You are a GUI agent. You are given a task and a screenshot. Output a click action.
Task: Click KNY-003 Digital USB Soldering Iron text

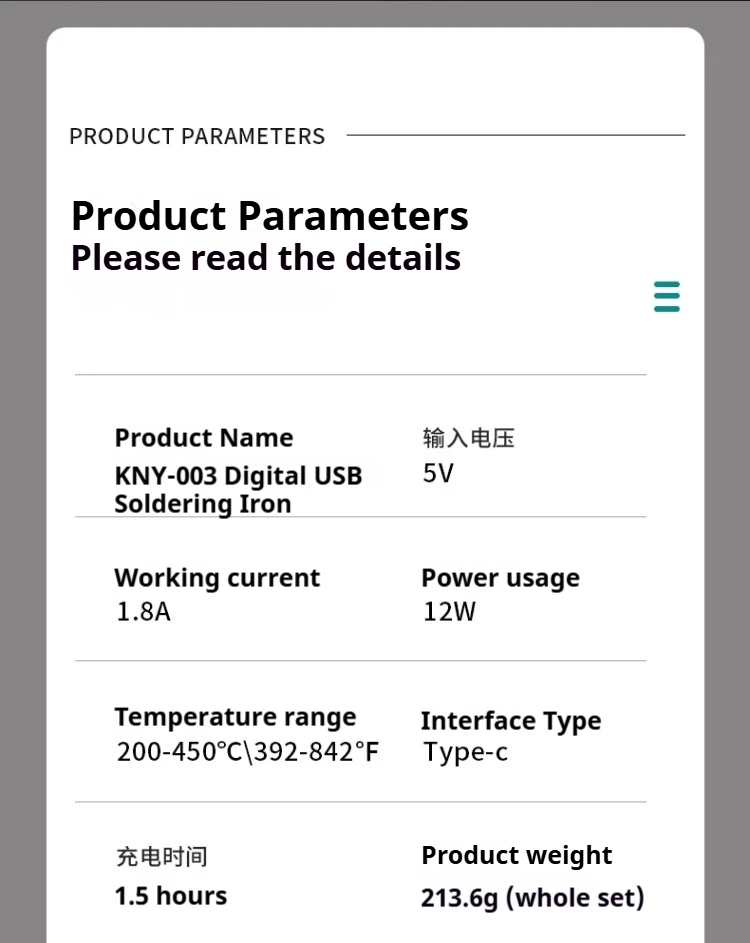pos(238,490)
